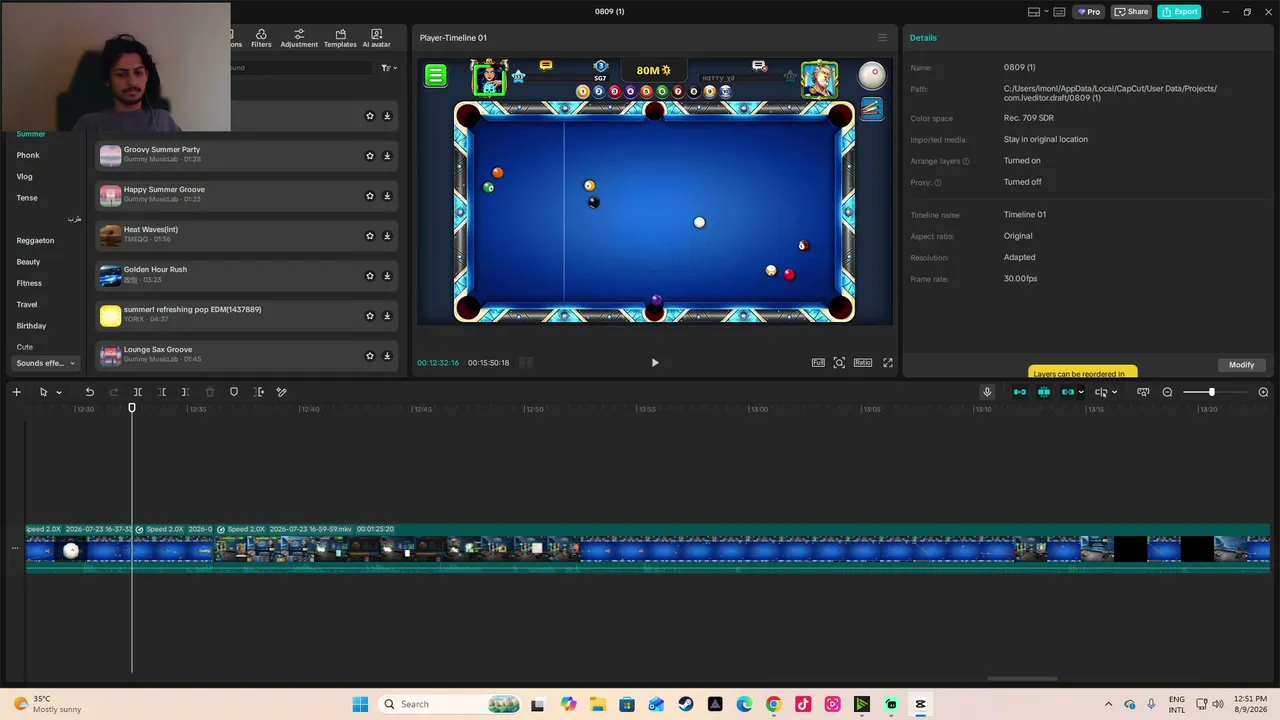The height and width of the screenshot is (720, 1280).
Task: Switch to the Templates tab
Action: click(340, 38)
